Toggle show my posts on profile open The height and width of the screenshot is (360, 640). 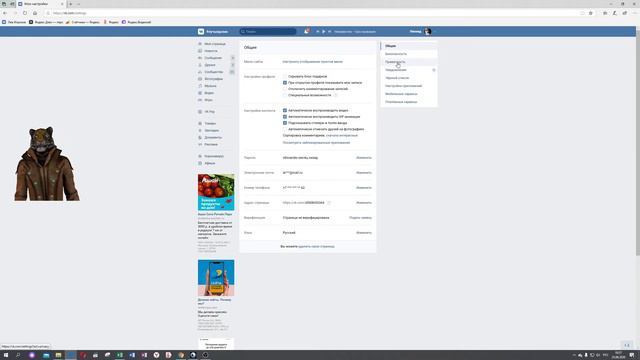click(x=285, y=82)
